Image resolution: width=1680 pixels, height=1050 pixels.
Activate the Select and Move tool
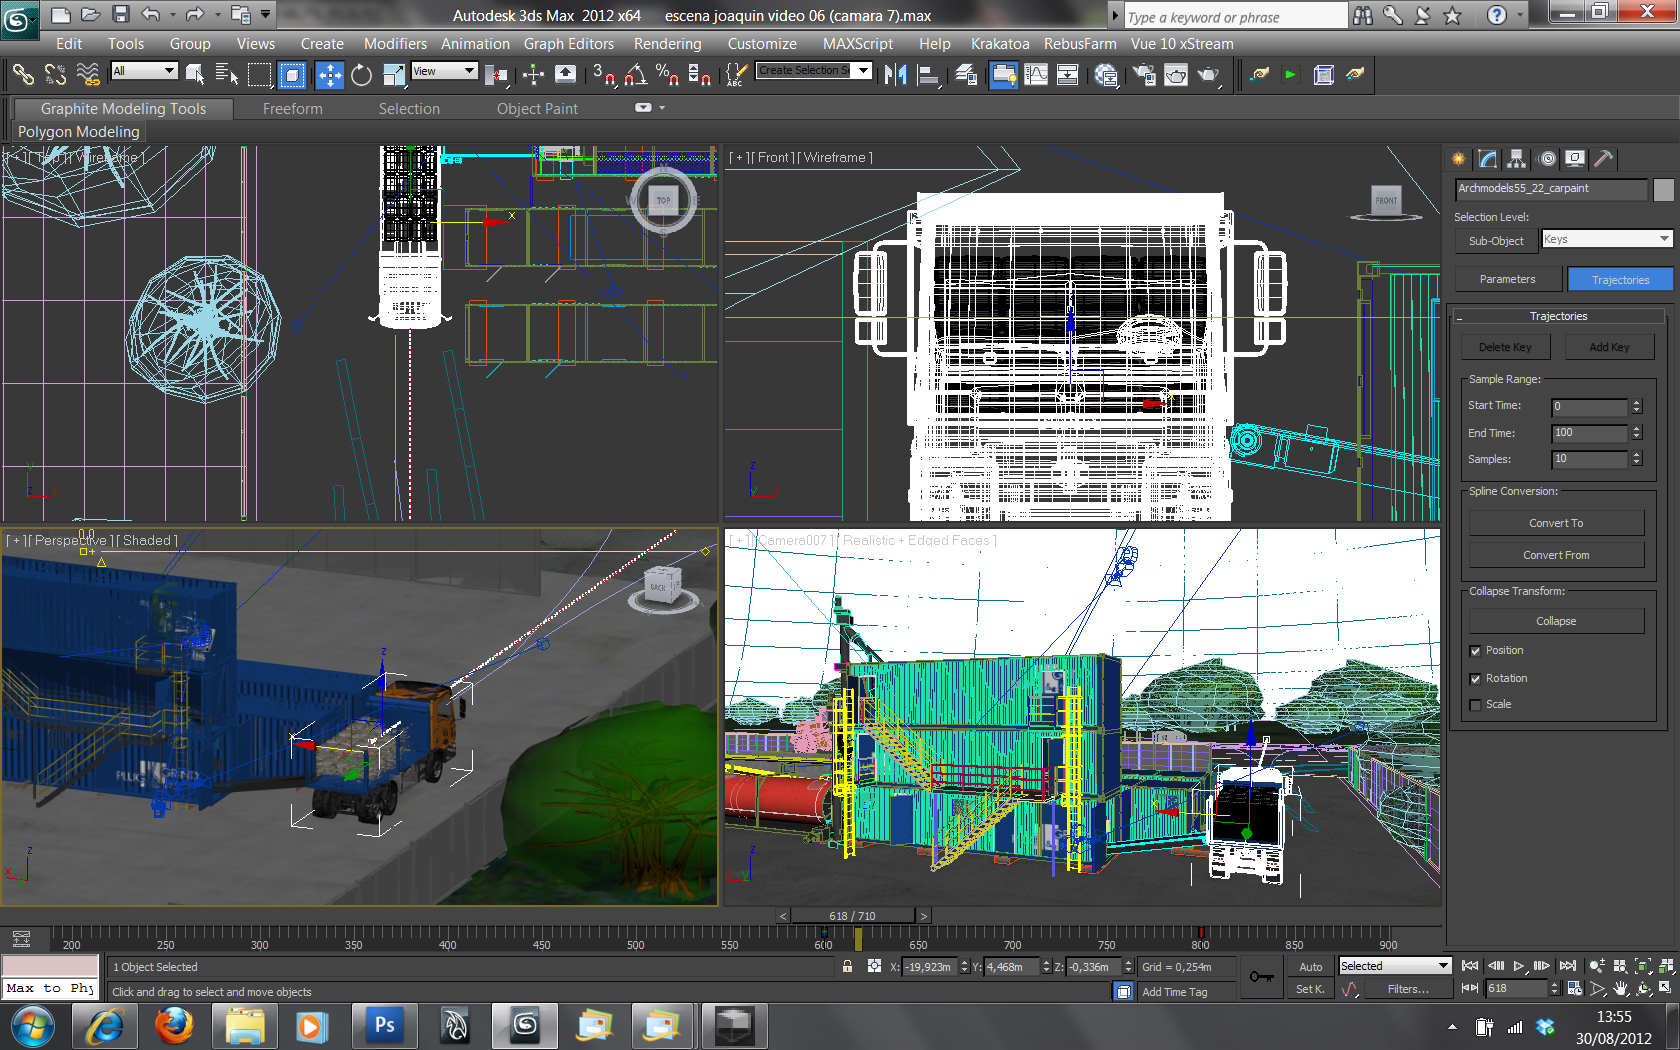click(x=329, y=75)
